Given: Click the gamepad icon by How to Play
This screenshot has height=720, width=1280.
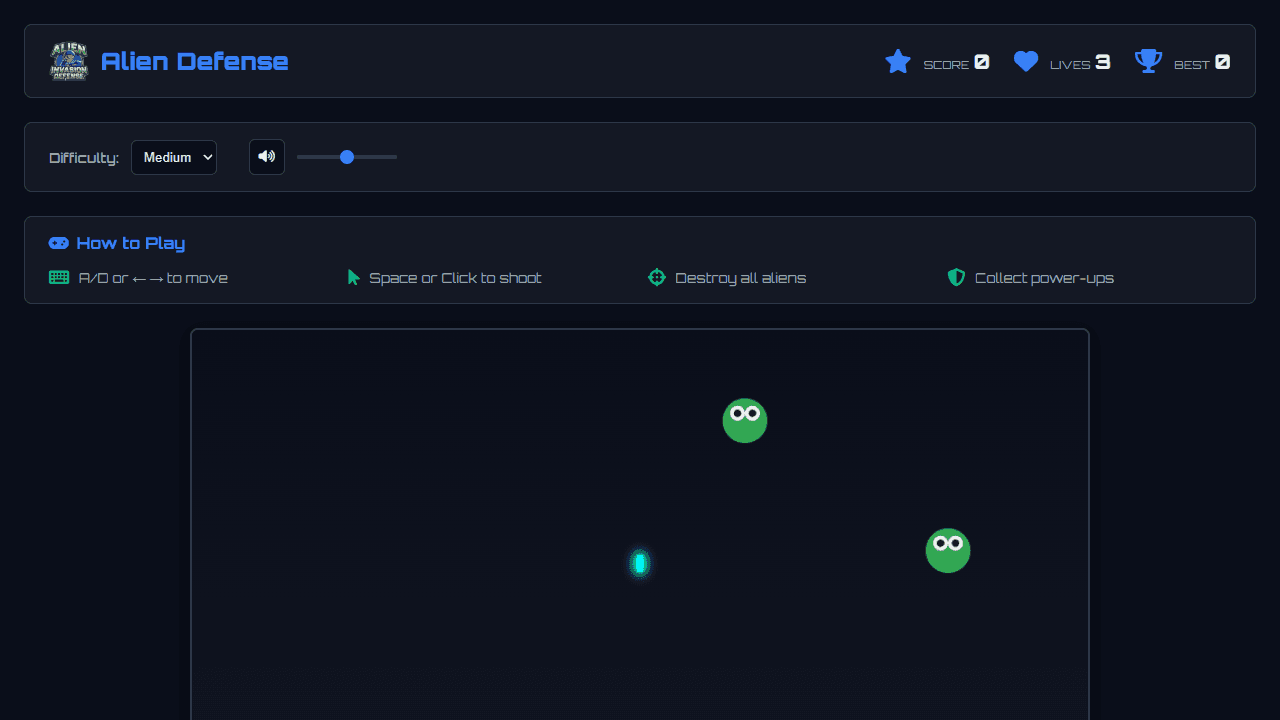Looking at the screenshot, I should tap(59, 243).
